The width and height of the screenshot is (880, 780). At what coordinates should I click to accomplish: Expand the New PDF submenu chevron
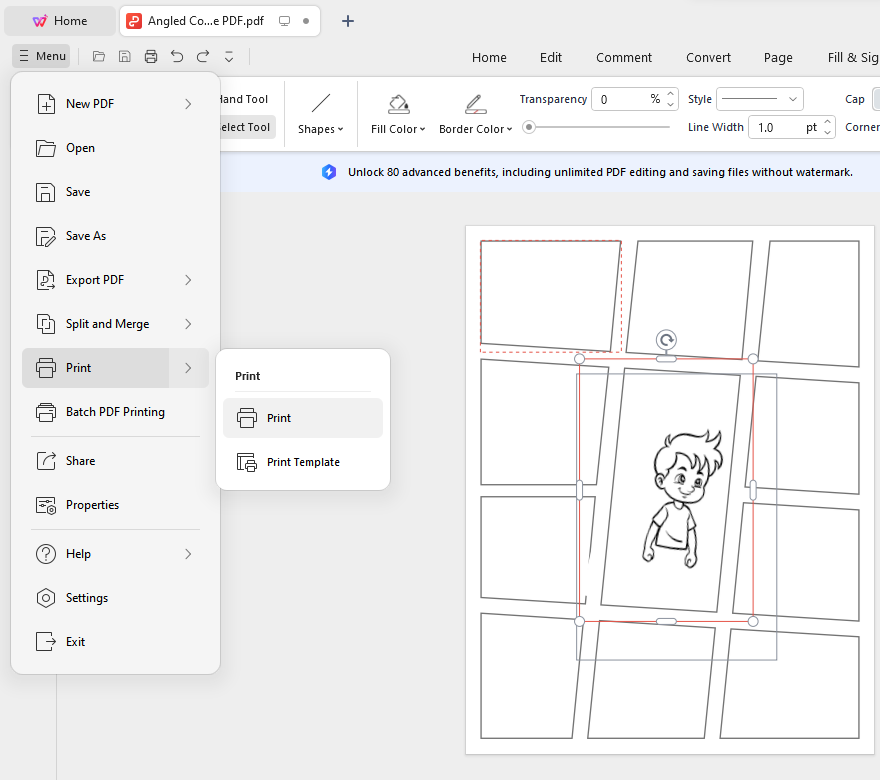coord(188,103)
